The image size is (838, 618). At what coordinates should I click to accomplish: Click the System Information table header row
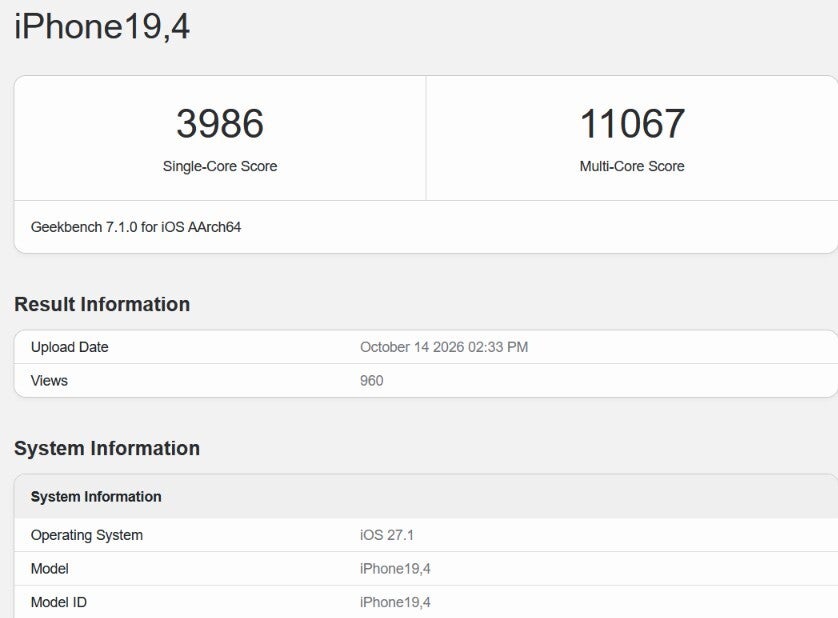426,497
